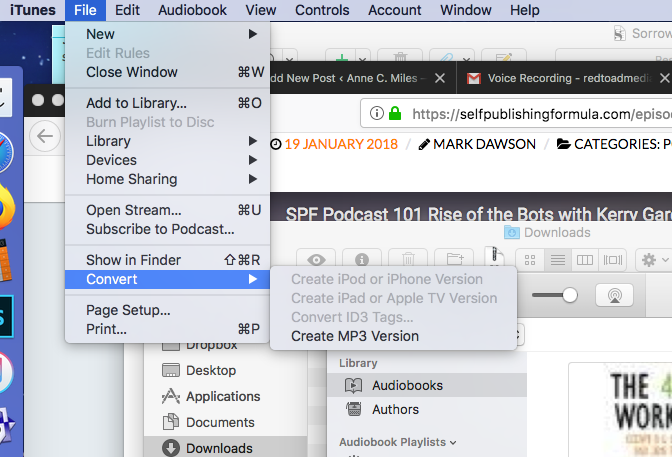Open the iTunes application menu

33,10
